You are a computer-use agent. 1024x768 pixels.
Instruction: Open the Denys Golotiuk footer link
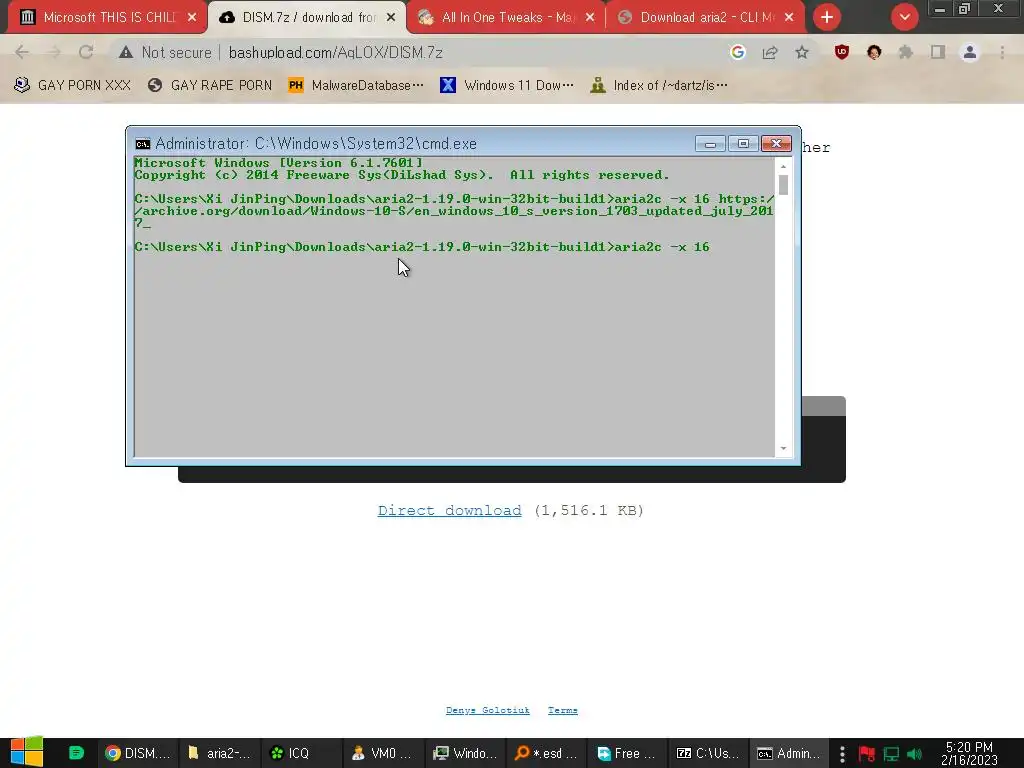pos(488,710)
